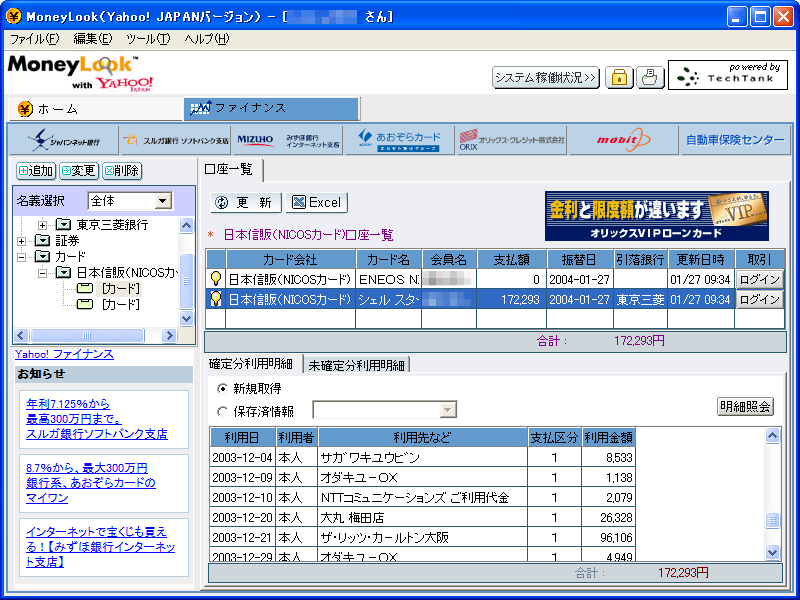Click tree panel scroll up arrow
The height and width of the screenshot is (600, 800).
[186, 225]
